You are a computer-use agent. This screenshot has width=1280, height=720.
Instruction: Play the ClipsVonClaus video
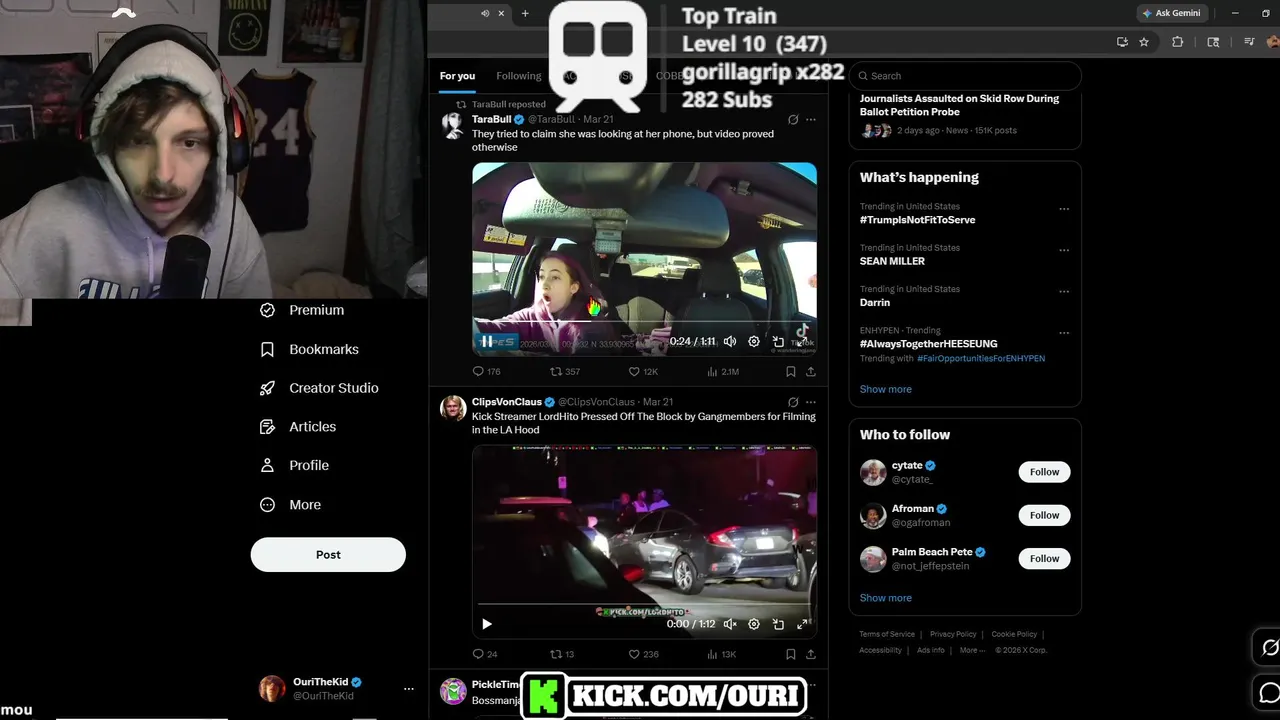tap(487, 624)
